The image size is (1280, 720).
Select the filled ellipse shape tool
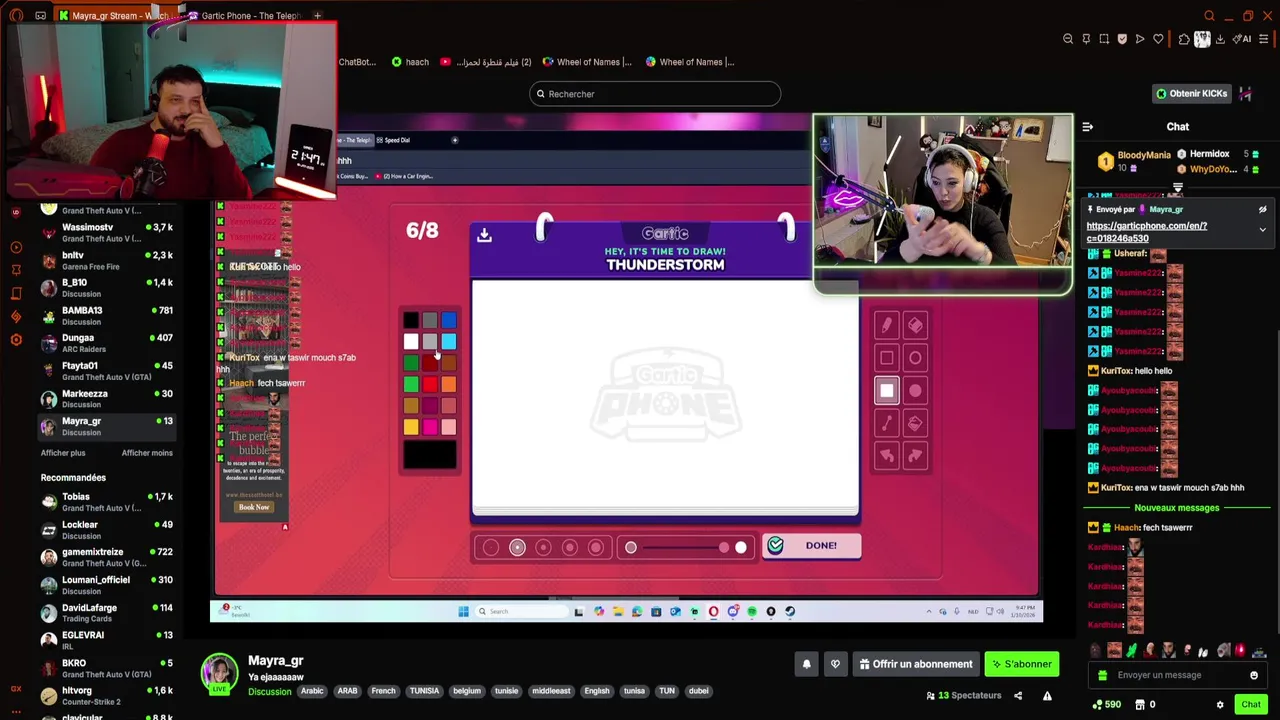tap(915, 390)
